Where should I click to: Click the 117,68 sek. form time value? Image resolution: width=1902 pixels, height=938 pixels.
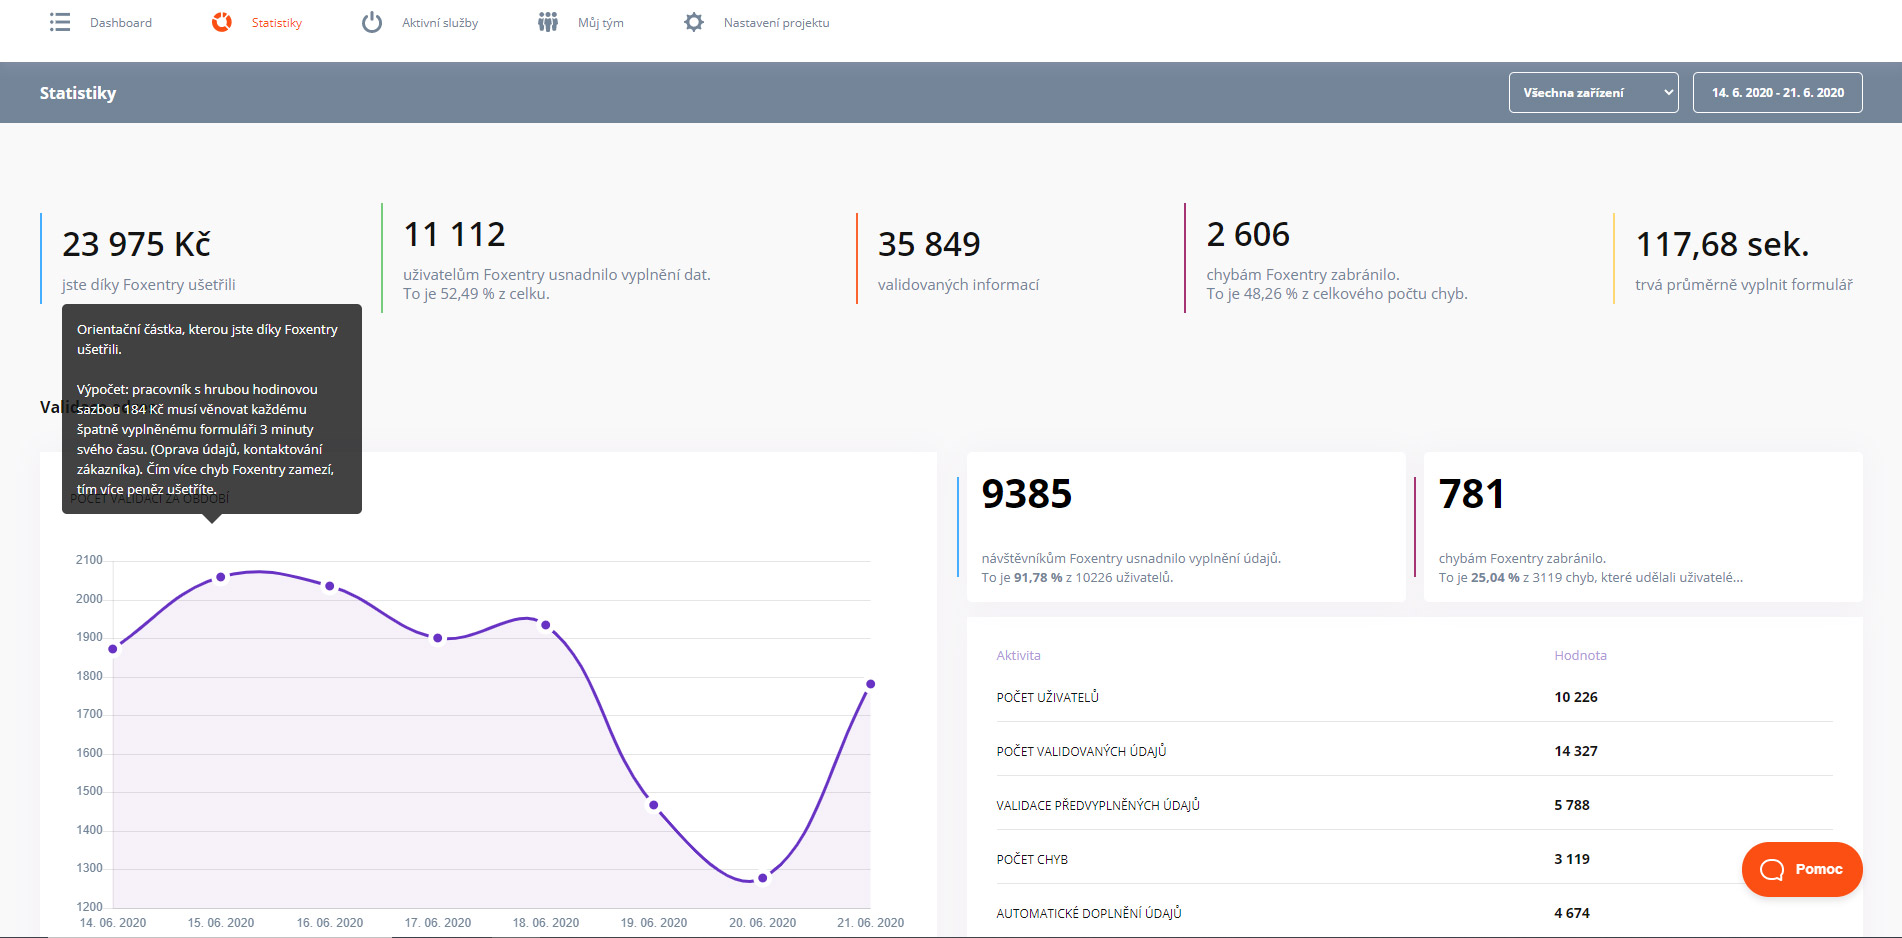point(1722,244)
